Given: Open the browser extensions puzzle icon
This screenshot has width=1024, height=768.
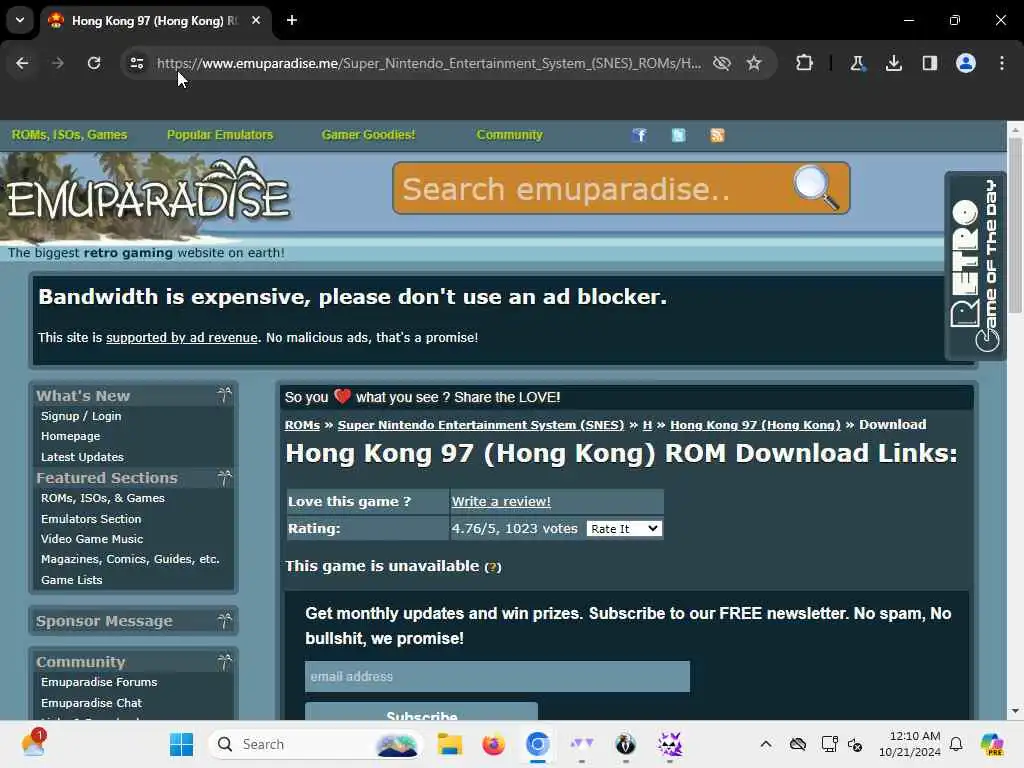Looking at the screenshot, I should pos(805,63).
